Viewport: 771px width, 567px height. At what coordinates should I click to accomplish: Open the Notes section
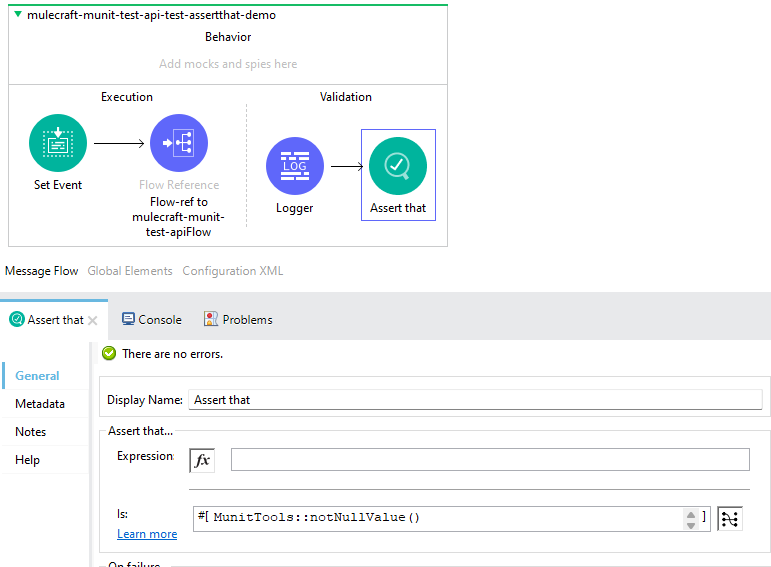pos(31,432)
